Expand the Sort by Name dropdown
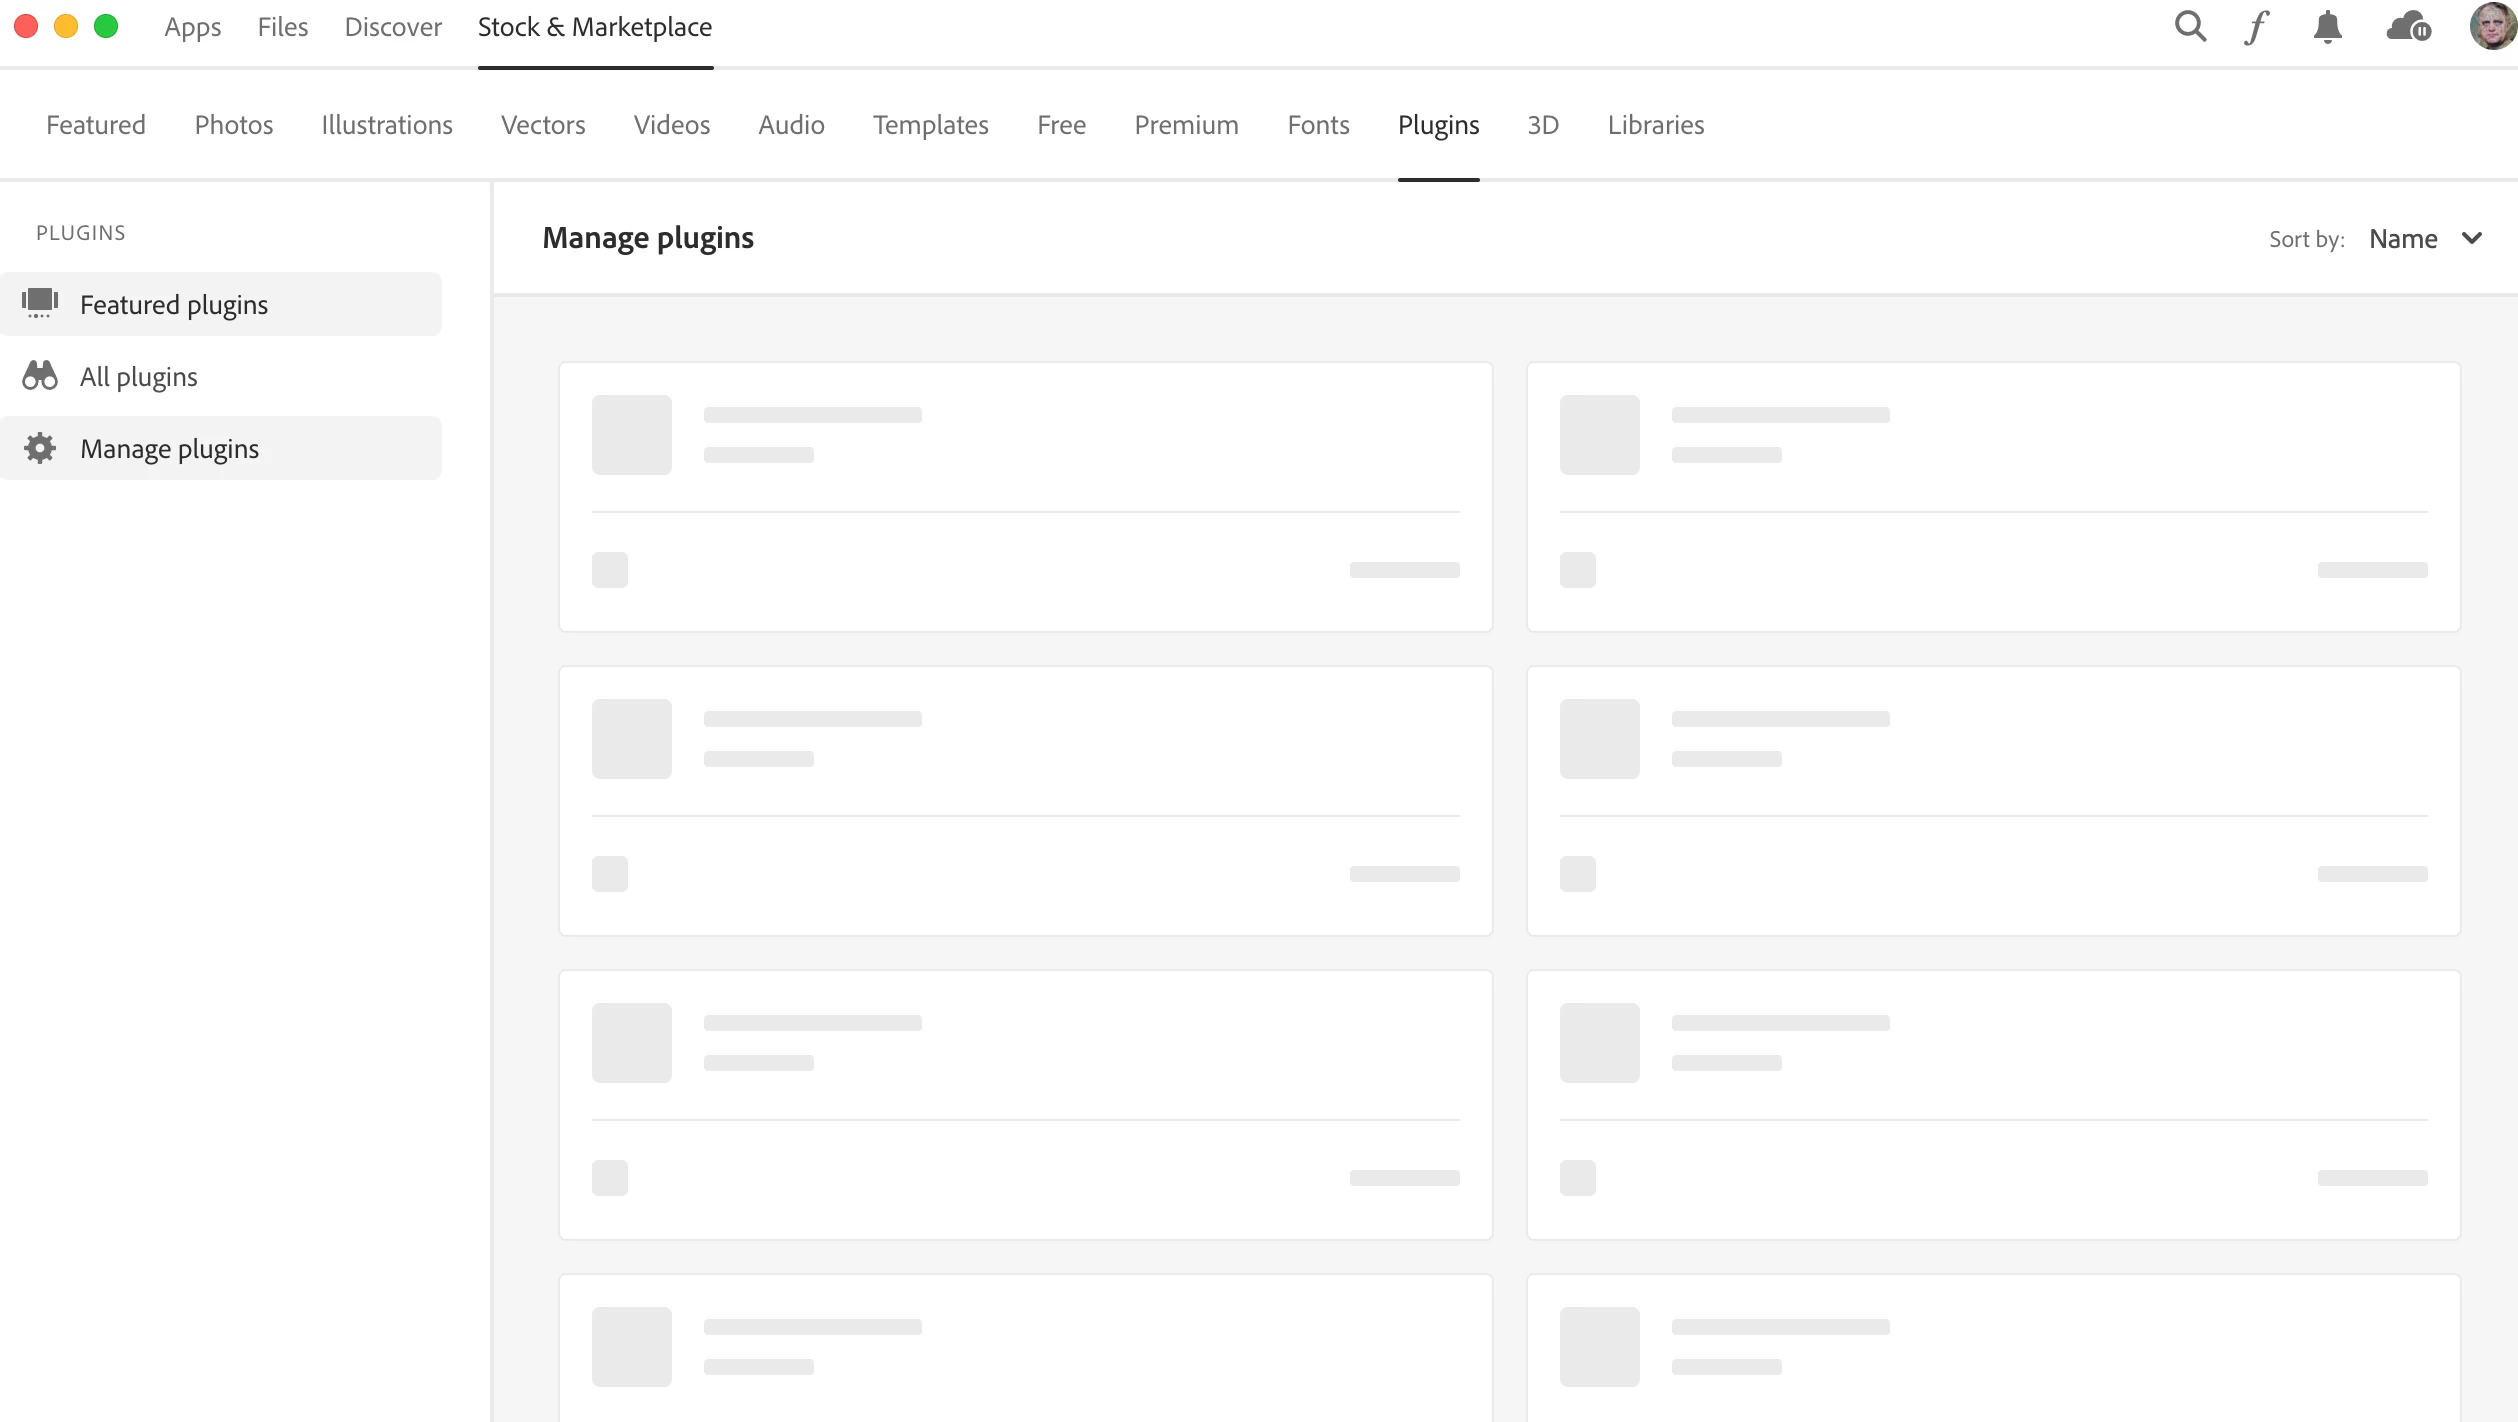The image size is (2518, 1422). pos(2403,239)
